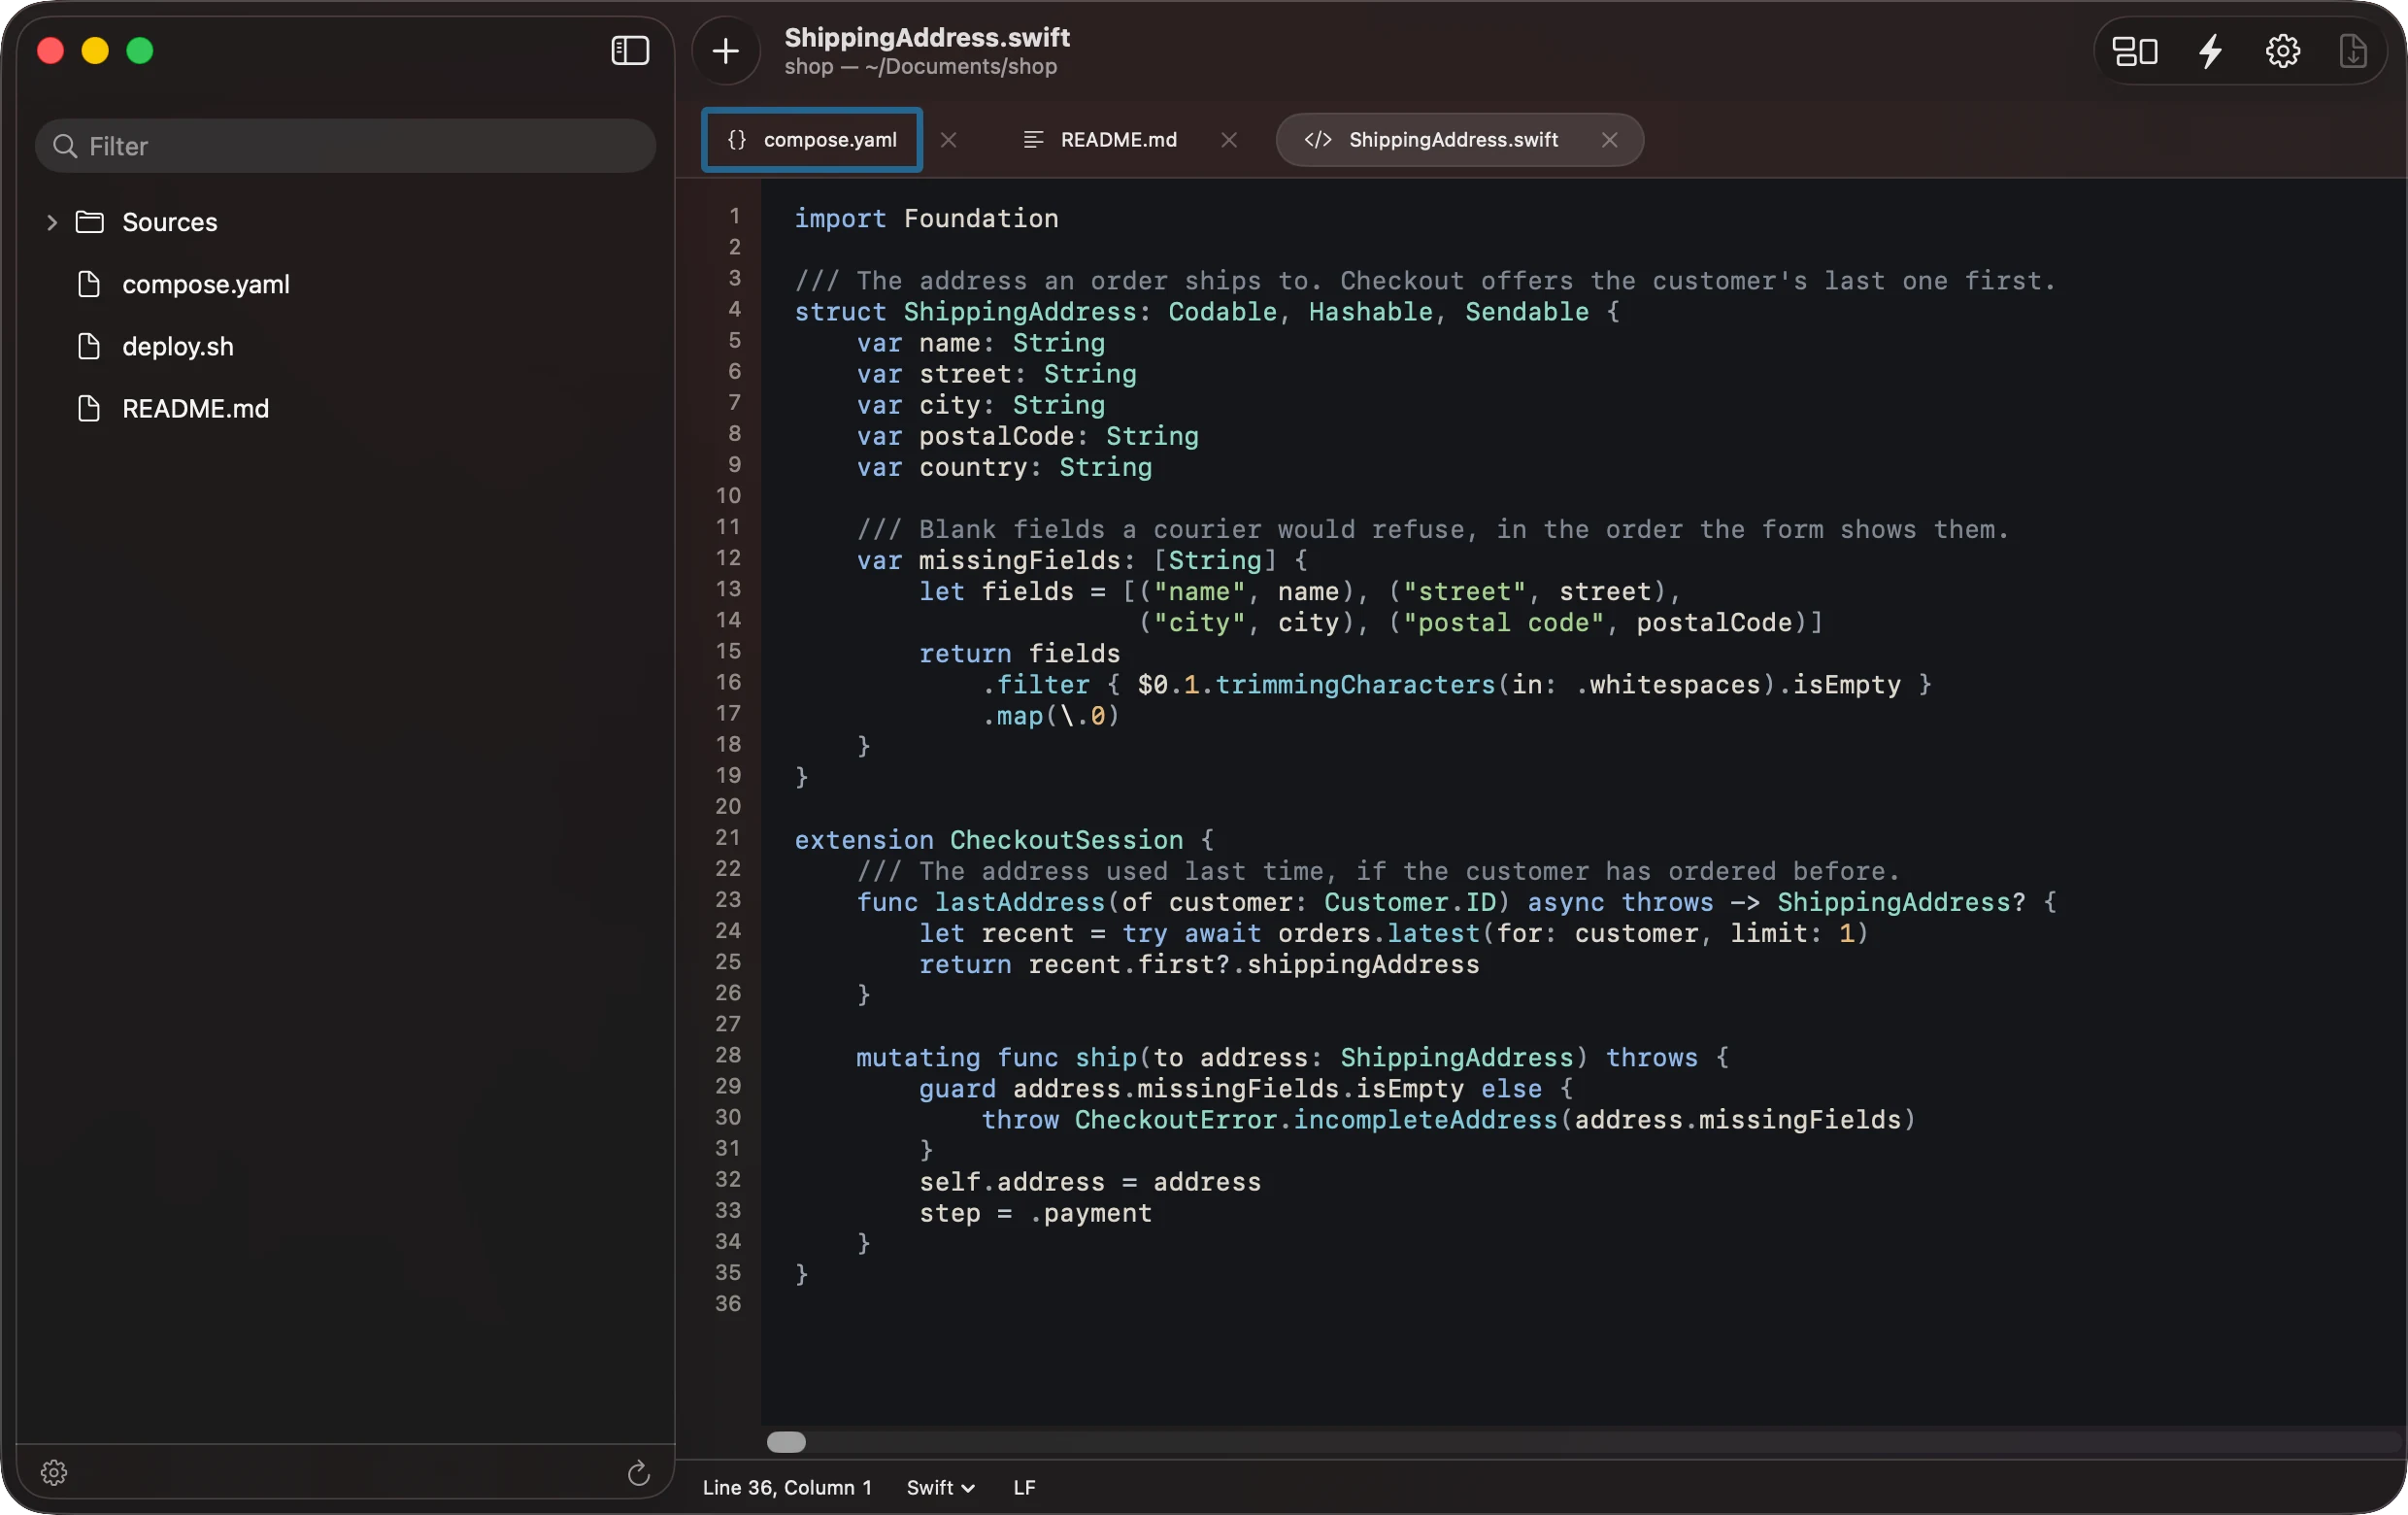Click the Sources folder icon
2408x1515 pixels.
click(90, 222)
